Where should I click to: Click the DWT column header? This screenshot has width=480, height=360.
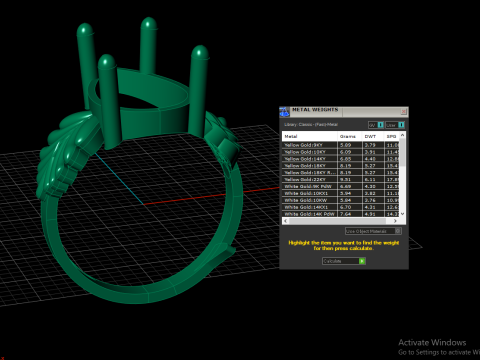click(x=373, y=136)
